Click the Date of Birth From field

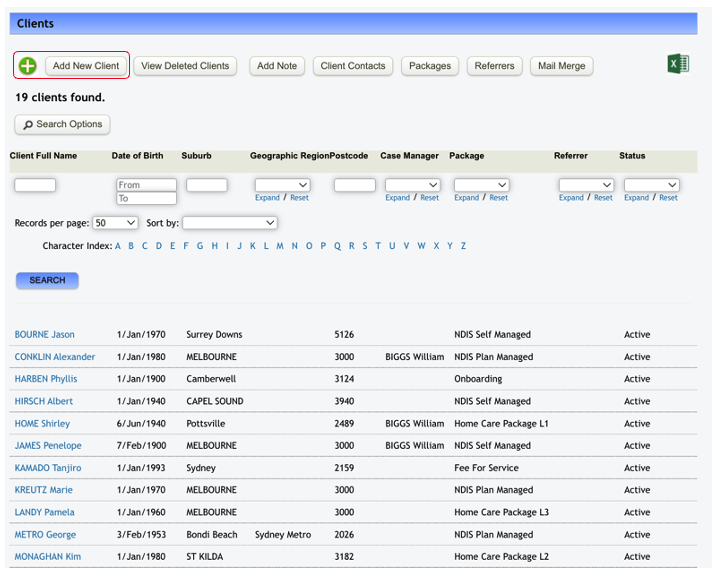click(146, 185)
